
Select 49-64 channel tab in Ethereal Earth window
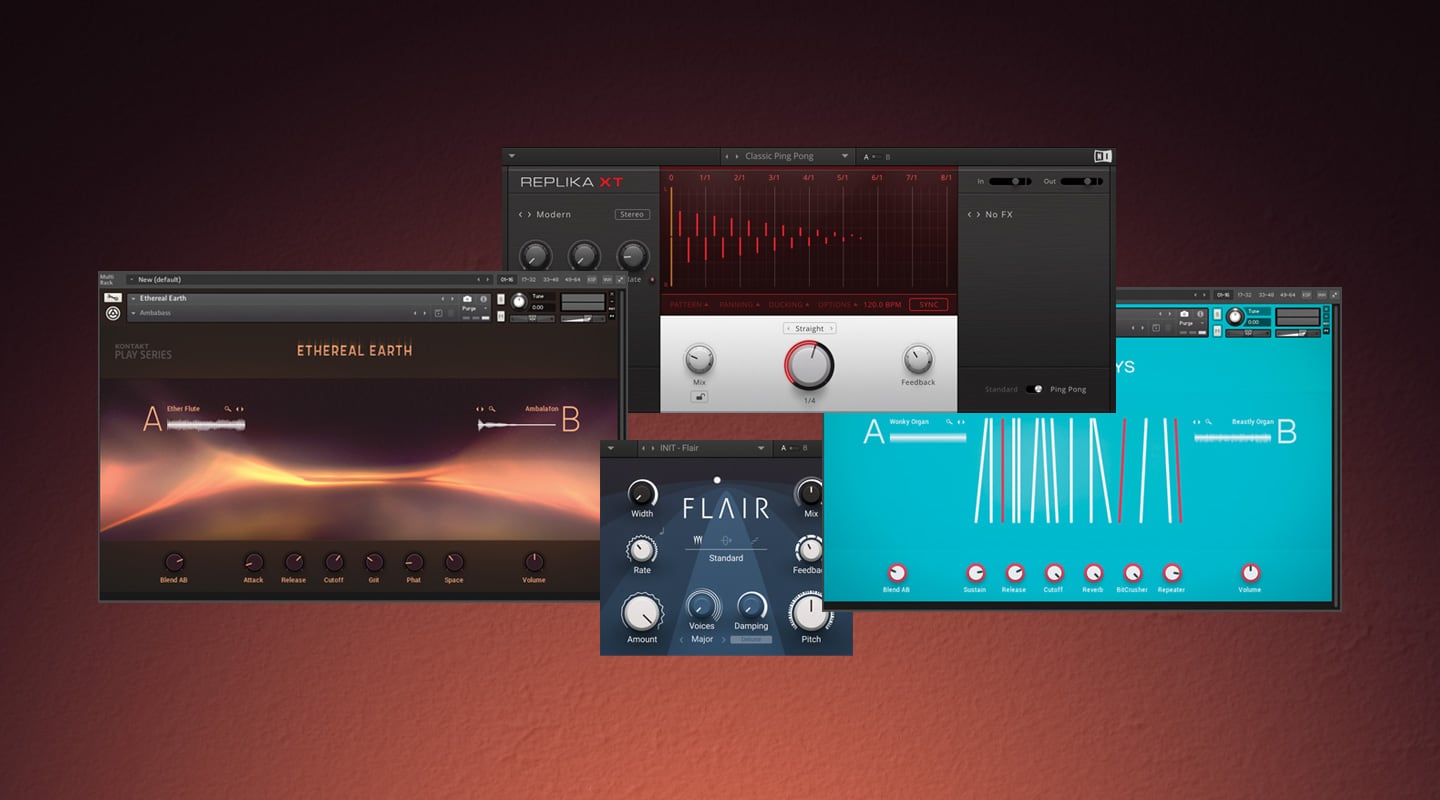tap(574, 280)
